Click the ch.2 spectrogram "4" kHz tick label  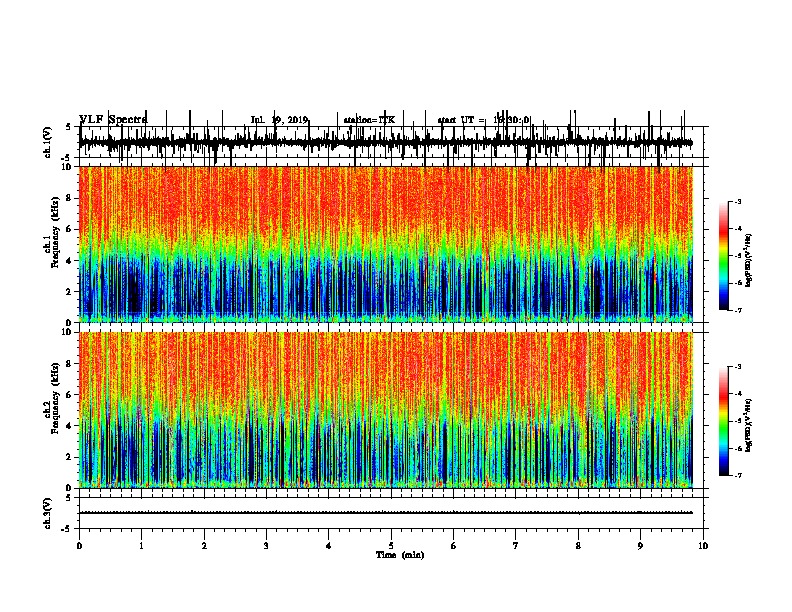[x=70, y=426]
